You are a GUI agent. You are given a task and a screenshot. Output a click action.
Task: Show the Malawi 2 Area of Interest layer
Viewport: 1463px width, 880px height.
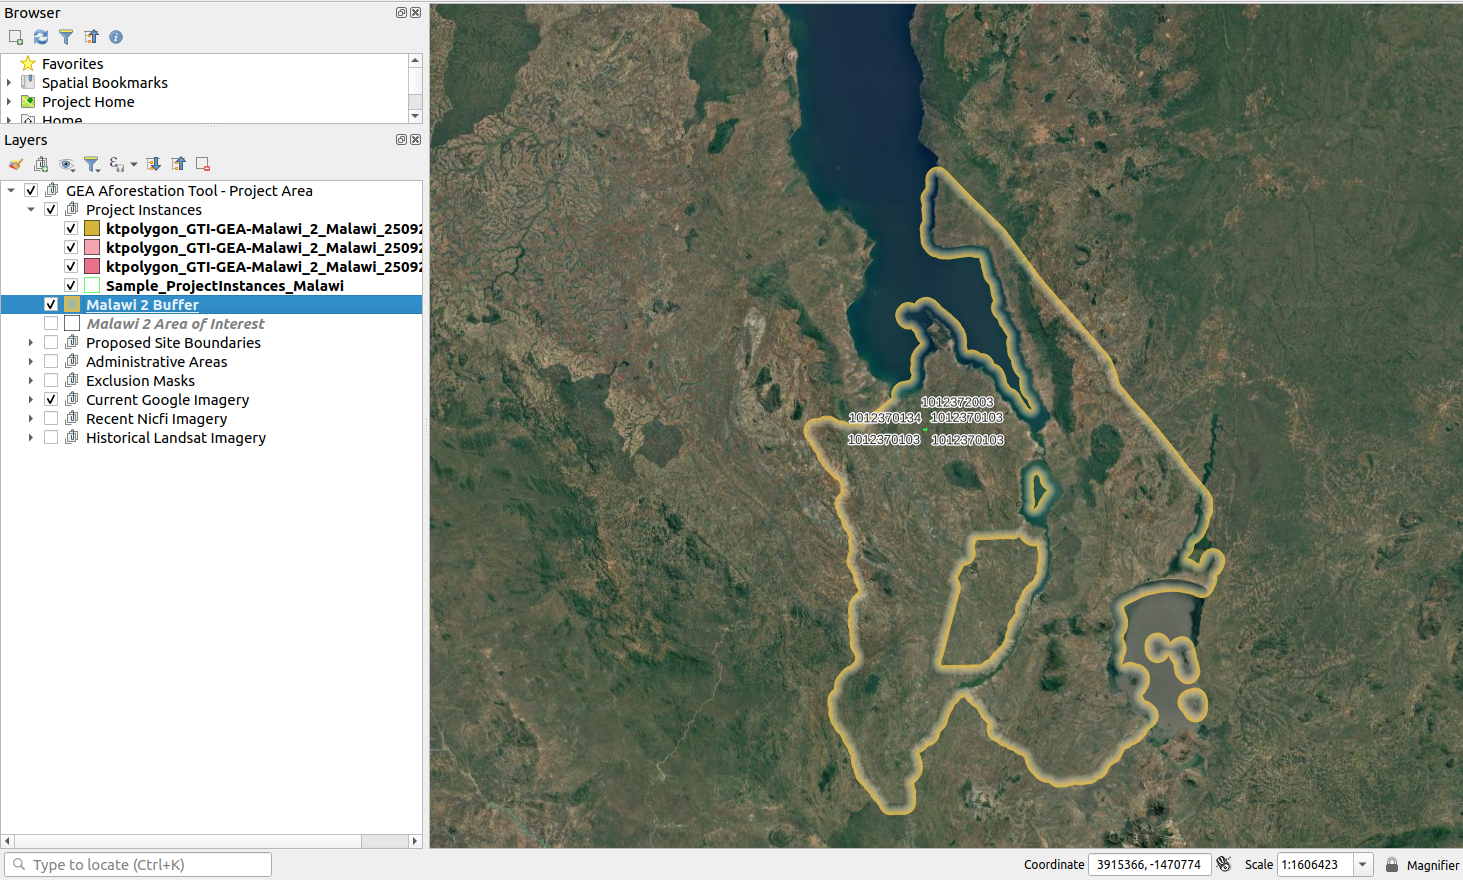[x=51, y=324]
